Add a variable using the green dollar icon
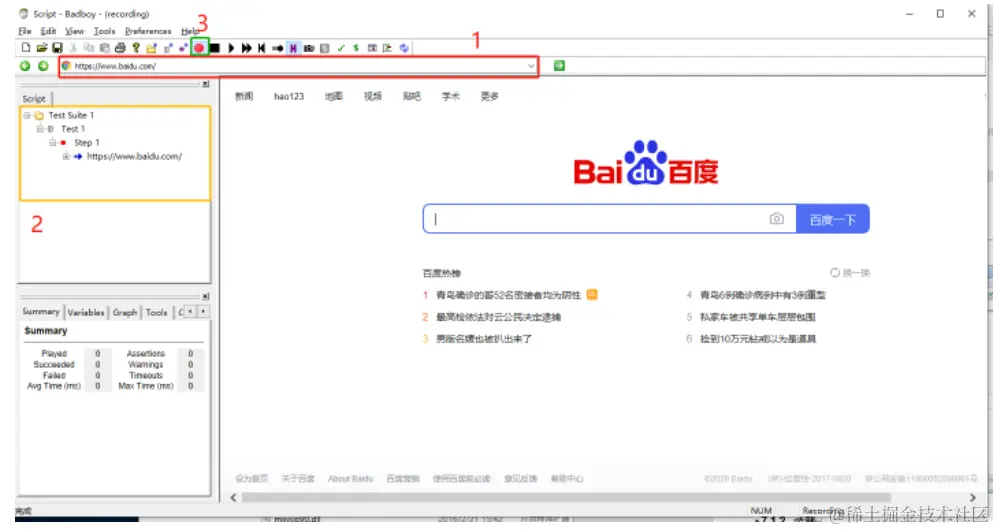The width and height of the screenshot is (995, 531). coord(356,48)
